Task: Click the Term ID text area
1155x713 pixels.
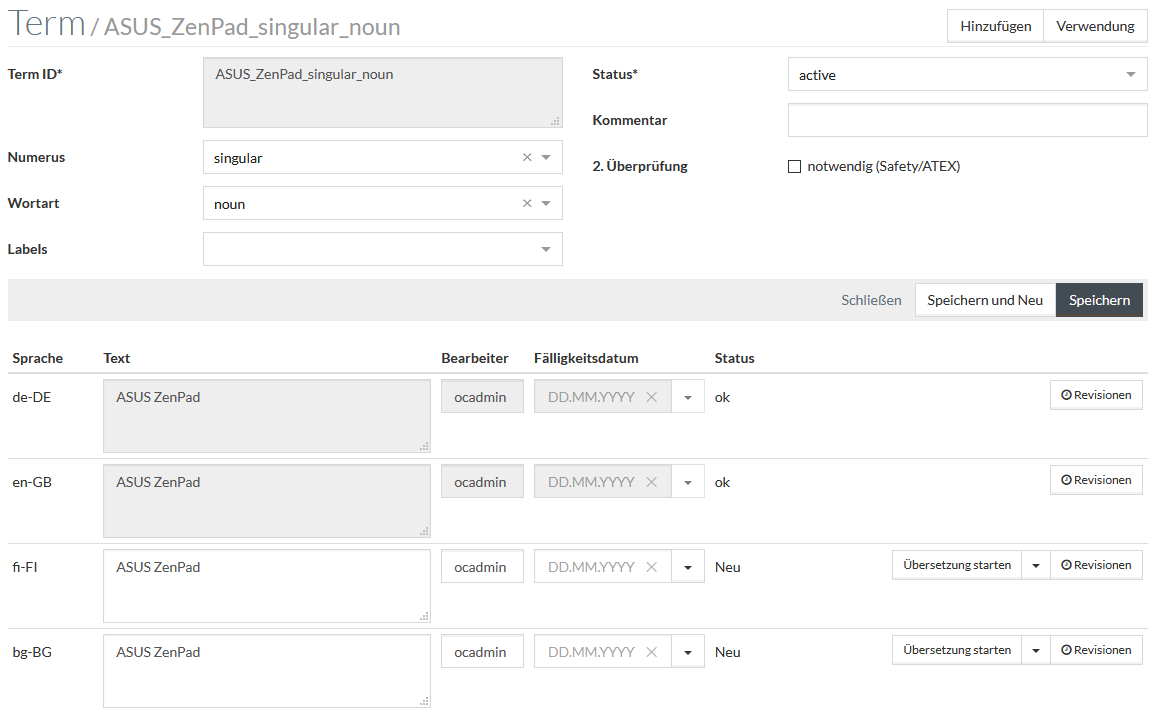Action: click(x=382, y=92)
